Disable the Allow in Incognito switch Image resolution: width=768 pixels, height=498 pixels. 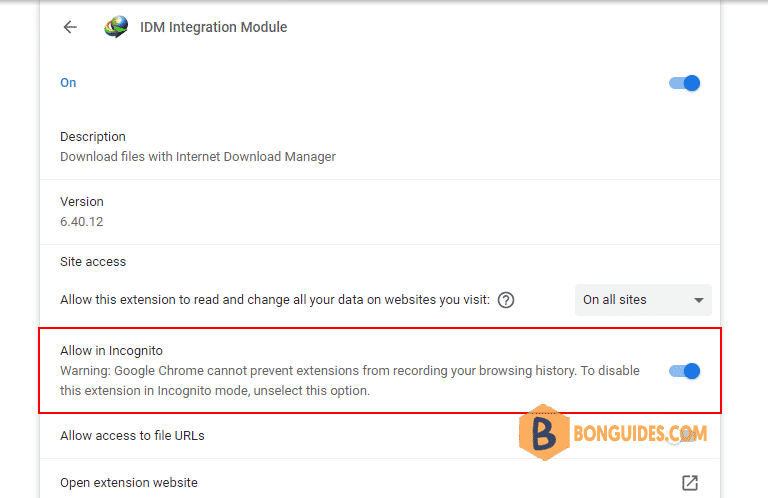click(x=684, y=371)
